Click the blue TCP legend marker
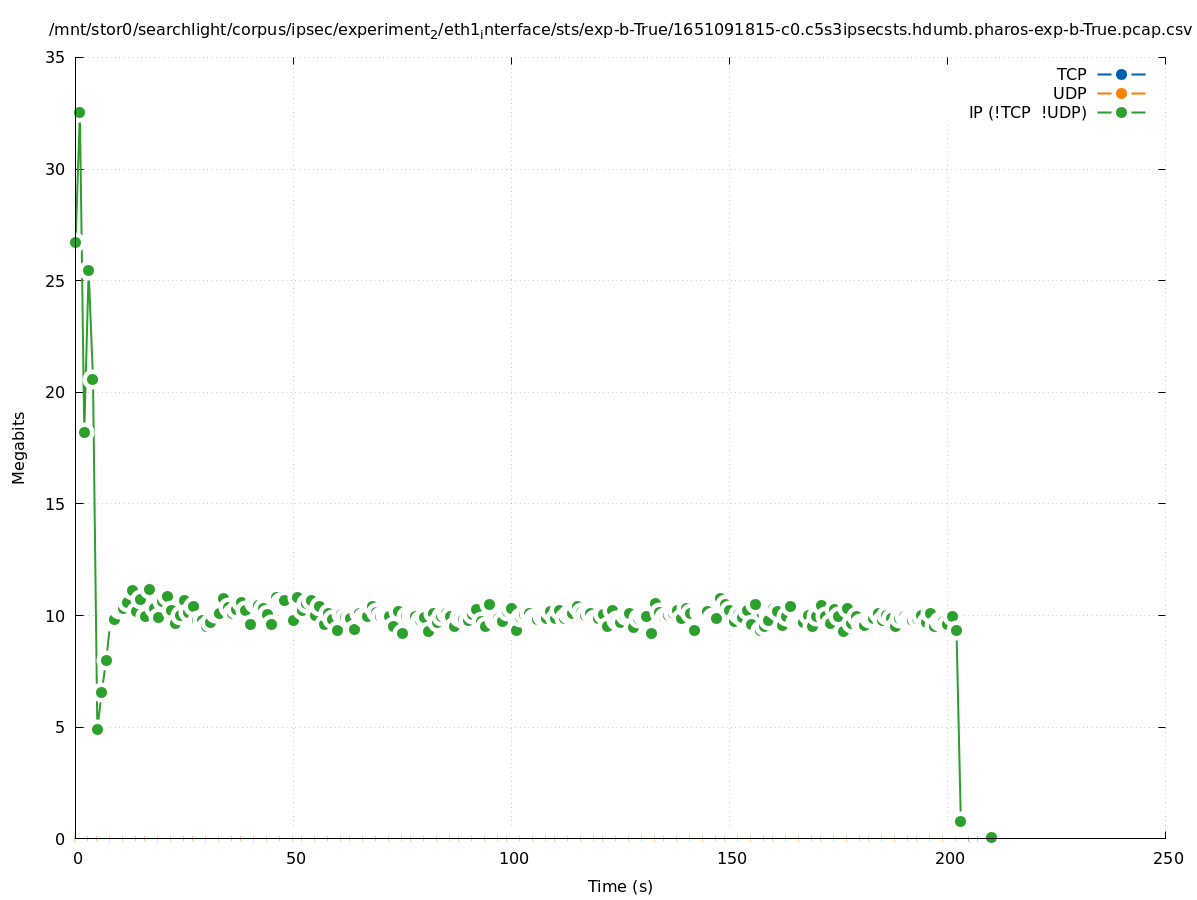 [1121, 74]
